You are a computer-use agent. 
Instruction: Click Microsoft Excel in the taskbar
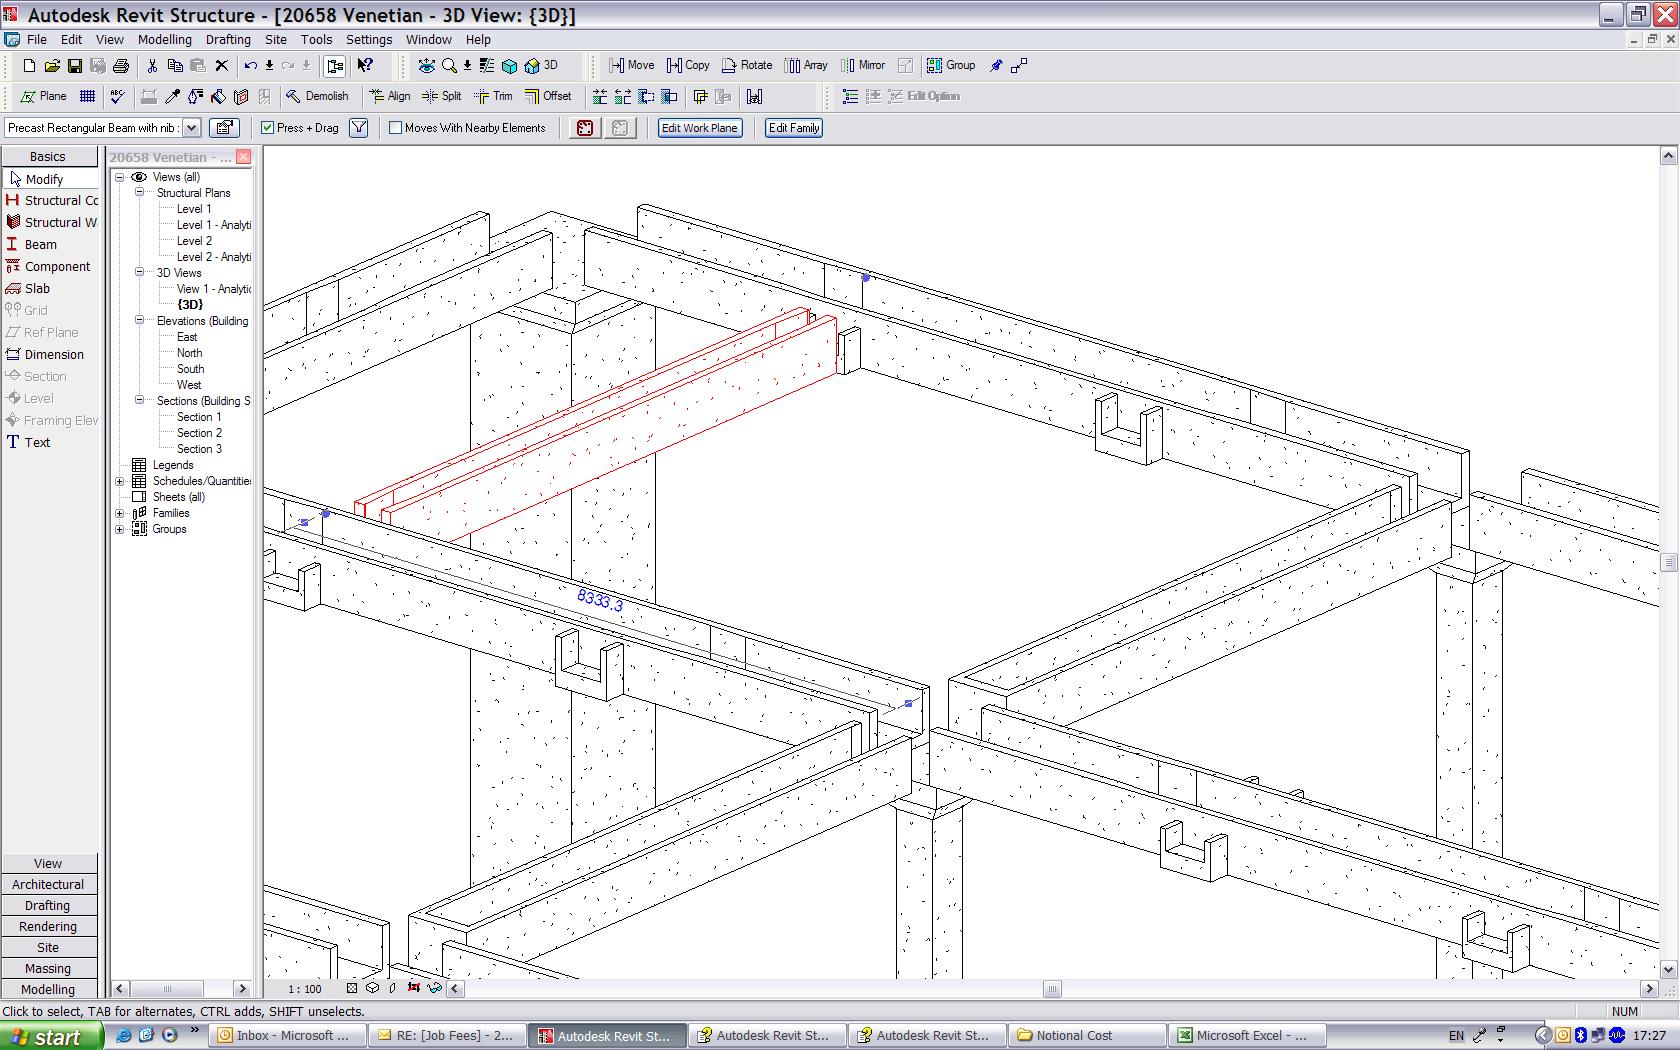pyautogui.click(x=1245, y=1035)
